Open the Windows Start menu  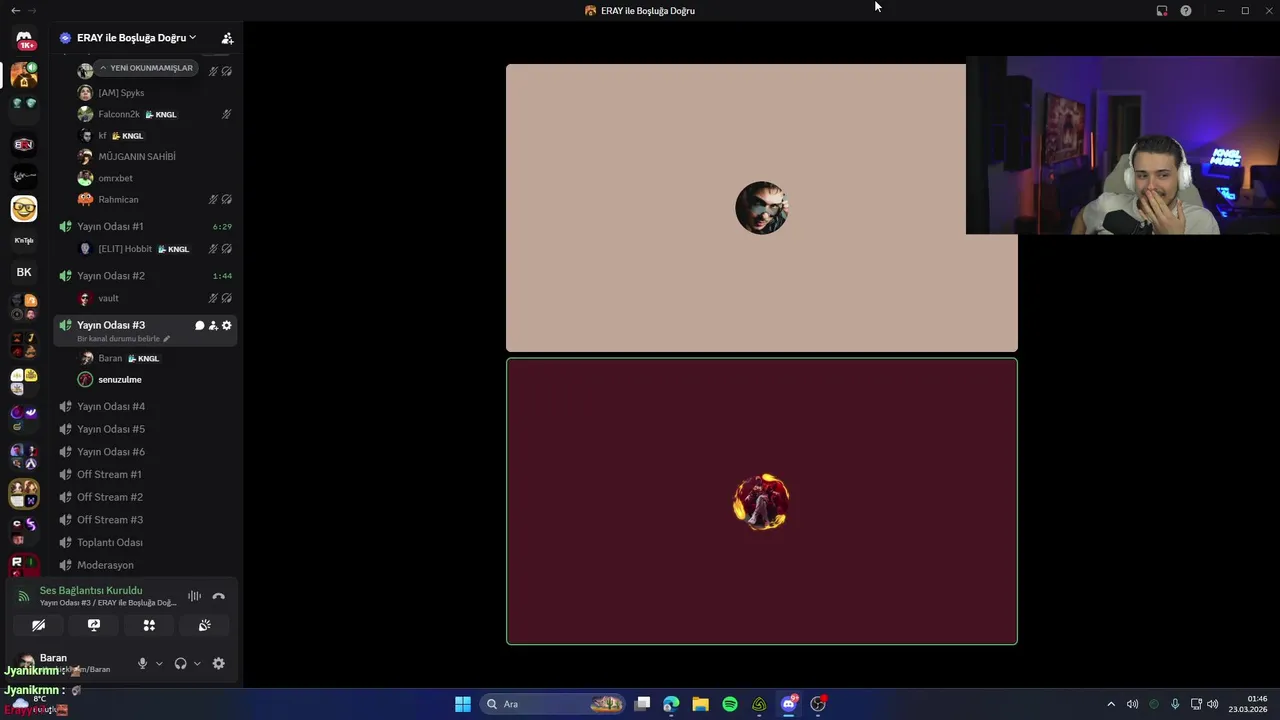463,704
